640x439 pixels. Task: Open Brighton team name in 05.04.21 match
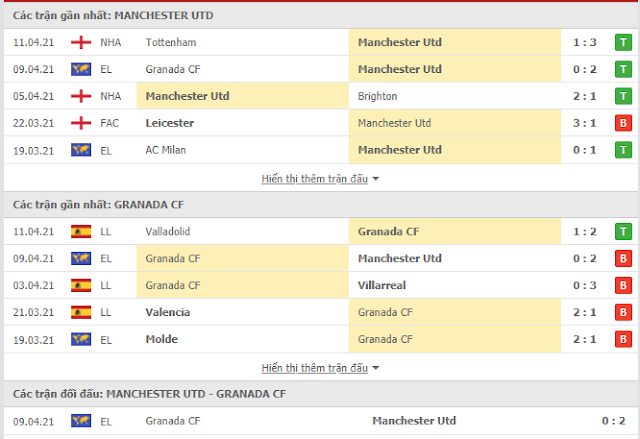click(378, 96)
